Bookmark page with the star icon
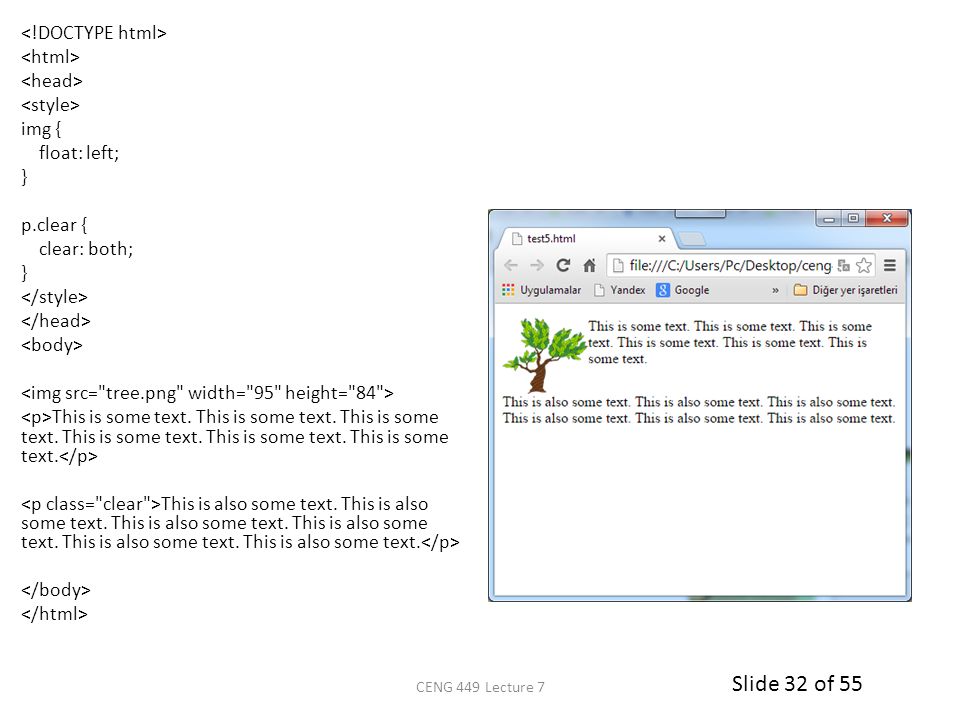Viewport: 960px width, 720px height. [863, 265]
